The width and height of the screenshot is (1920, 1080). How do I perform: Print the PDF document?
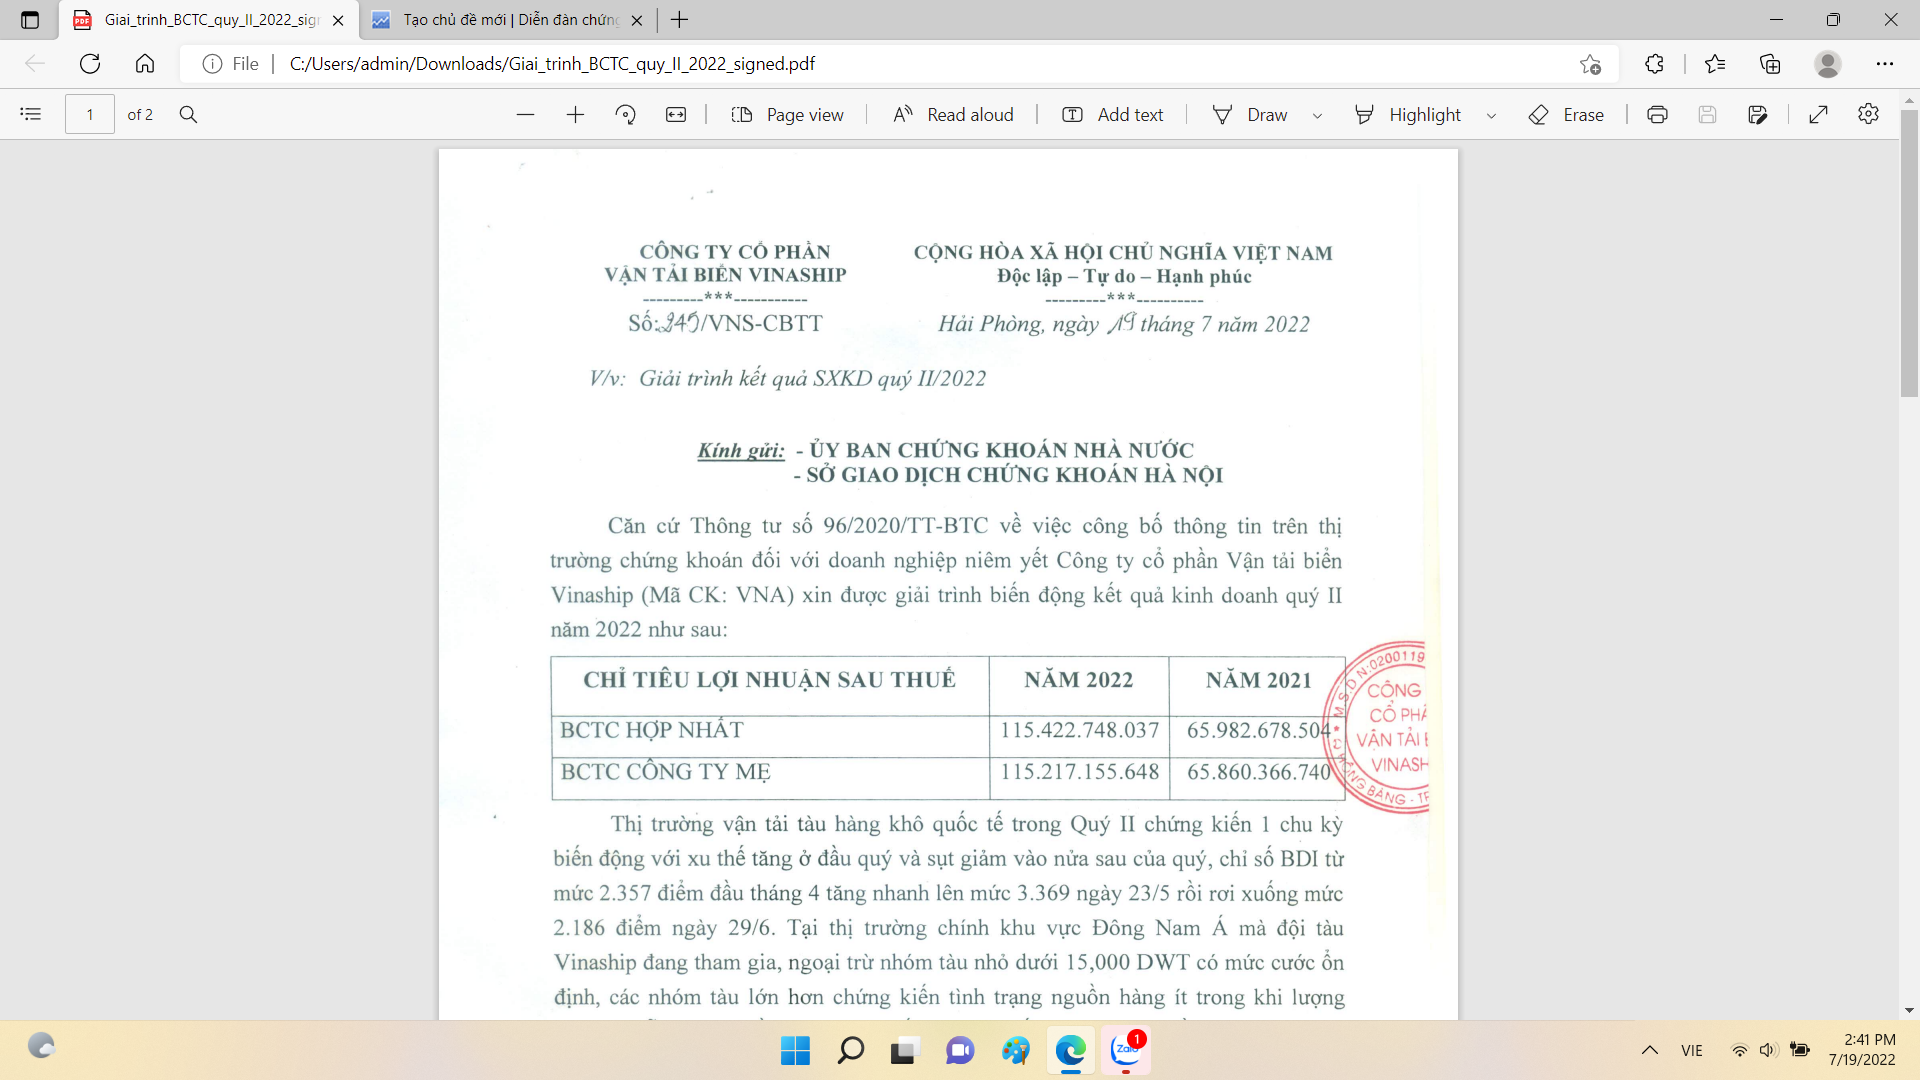[1657, 115]
